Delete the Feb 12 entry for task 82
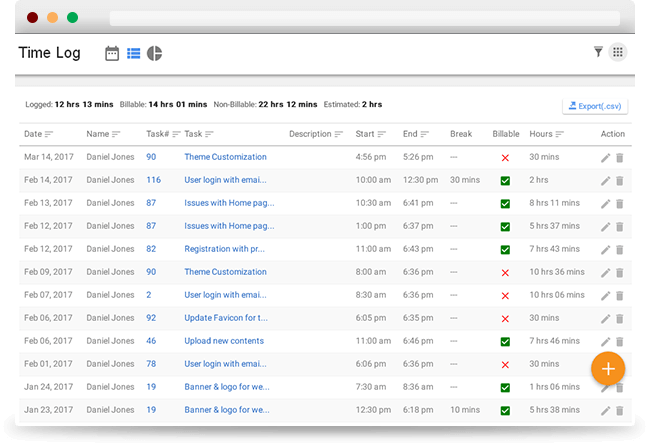Screen dimensions: 649x446 point(620,249)
